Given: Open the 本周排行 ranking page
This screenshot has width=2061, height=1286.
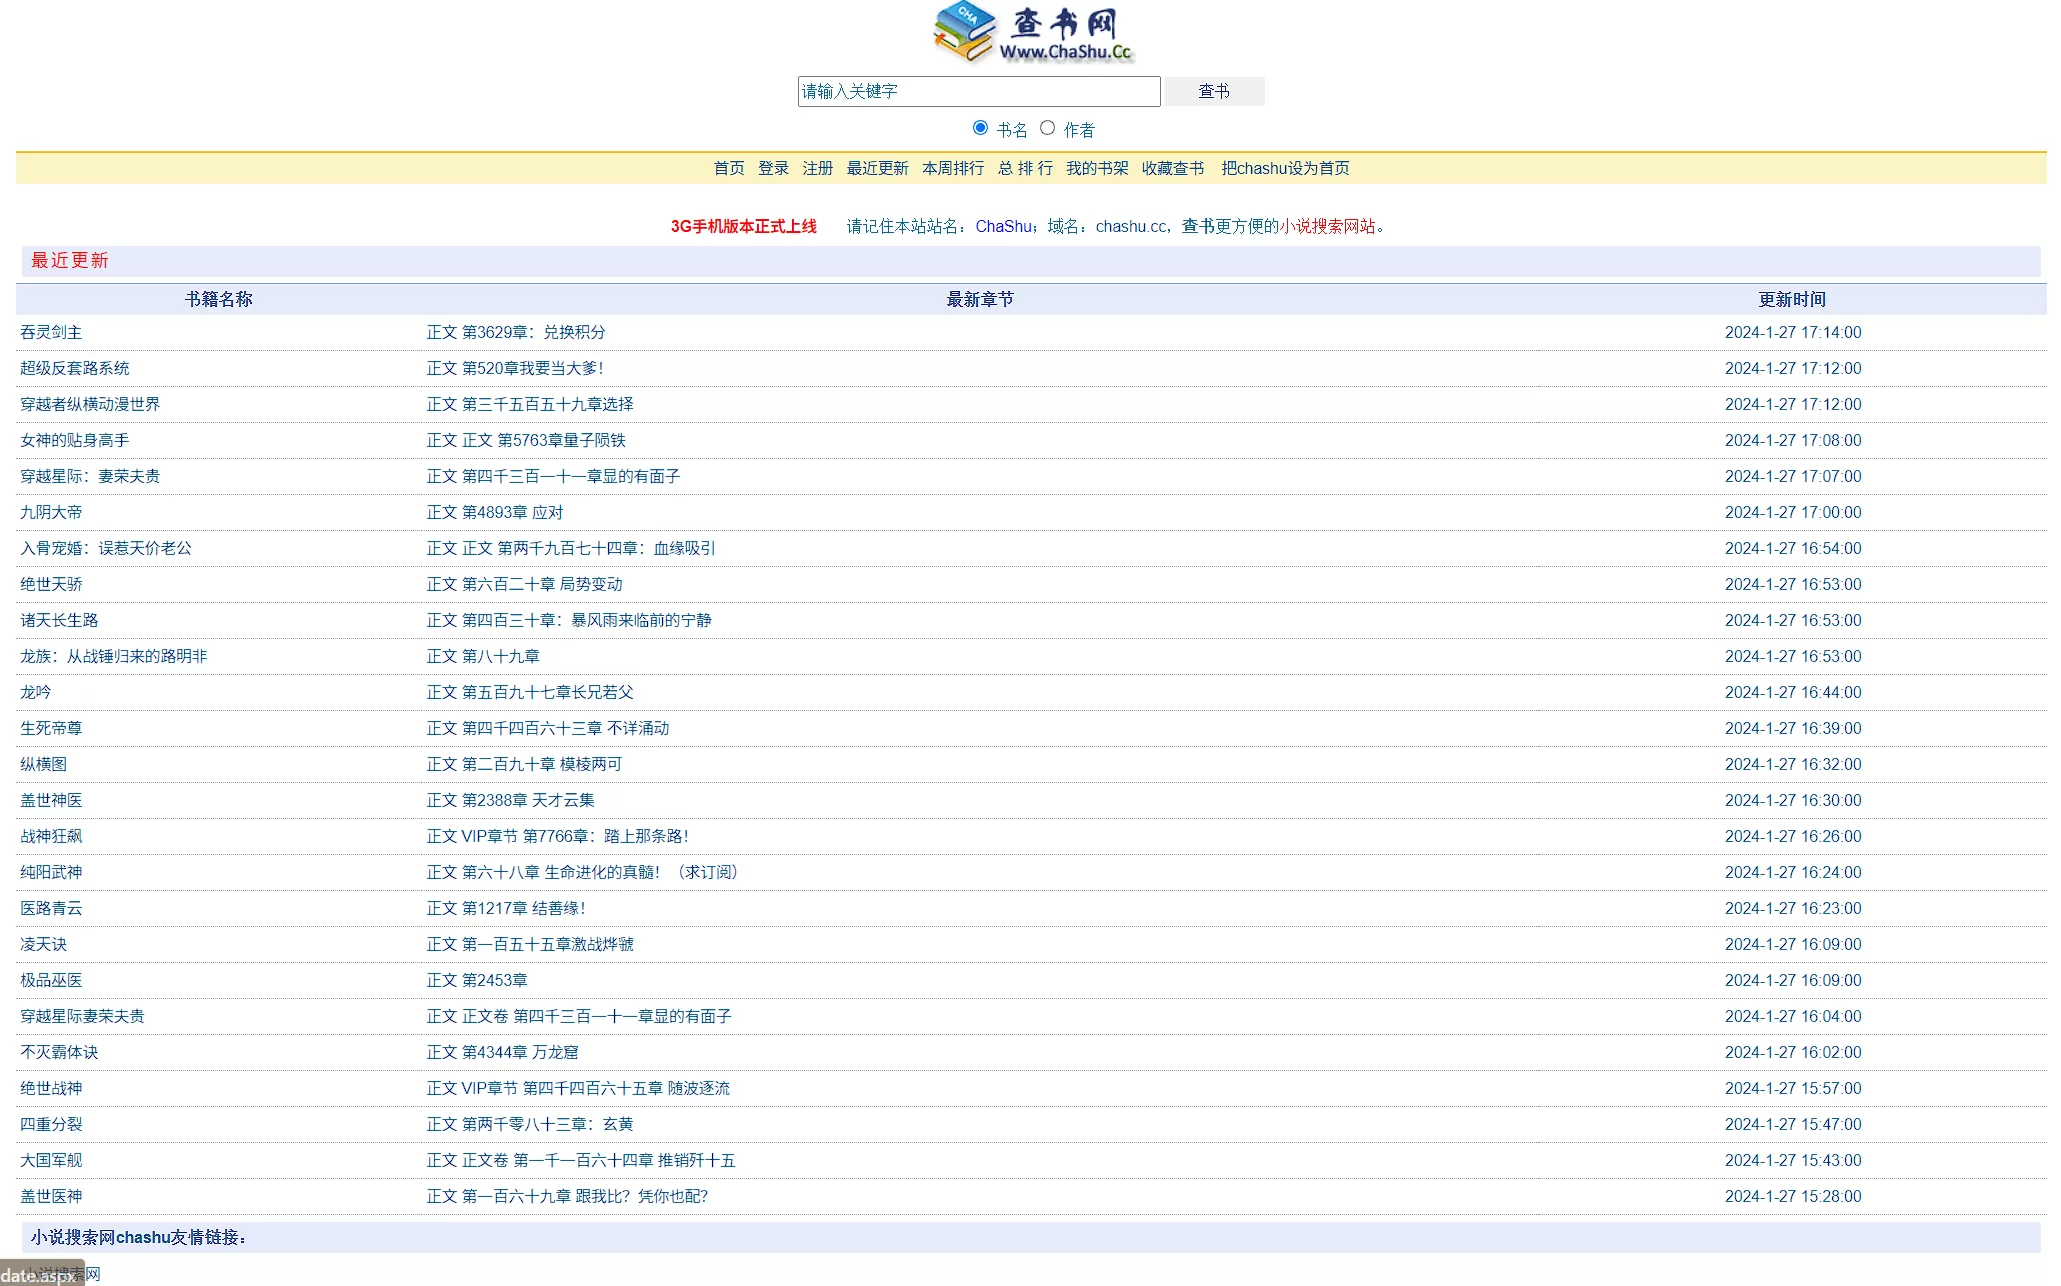Looking at the screenshot, I should [x=950, y=168].
